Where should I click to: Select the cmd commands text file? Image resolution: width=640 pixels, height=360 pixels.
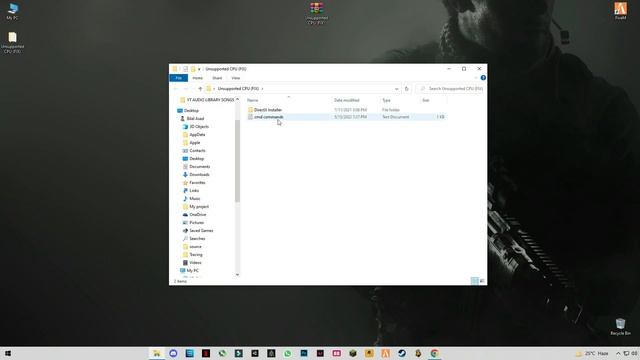(269, 117)
